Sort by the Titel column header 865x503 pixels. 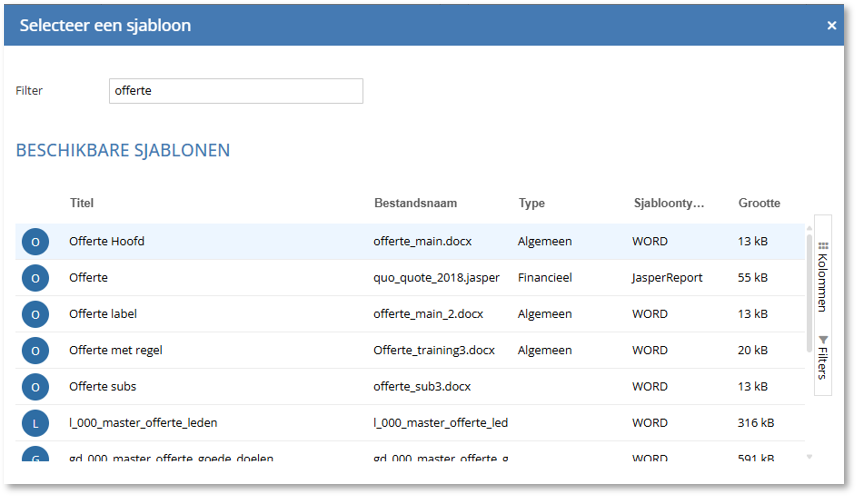tap(82, 203)
